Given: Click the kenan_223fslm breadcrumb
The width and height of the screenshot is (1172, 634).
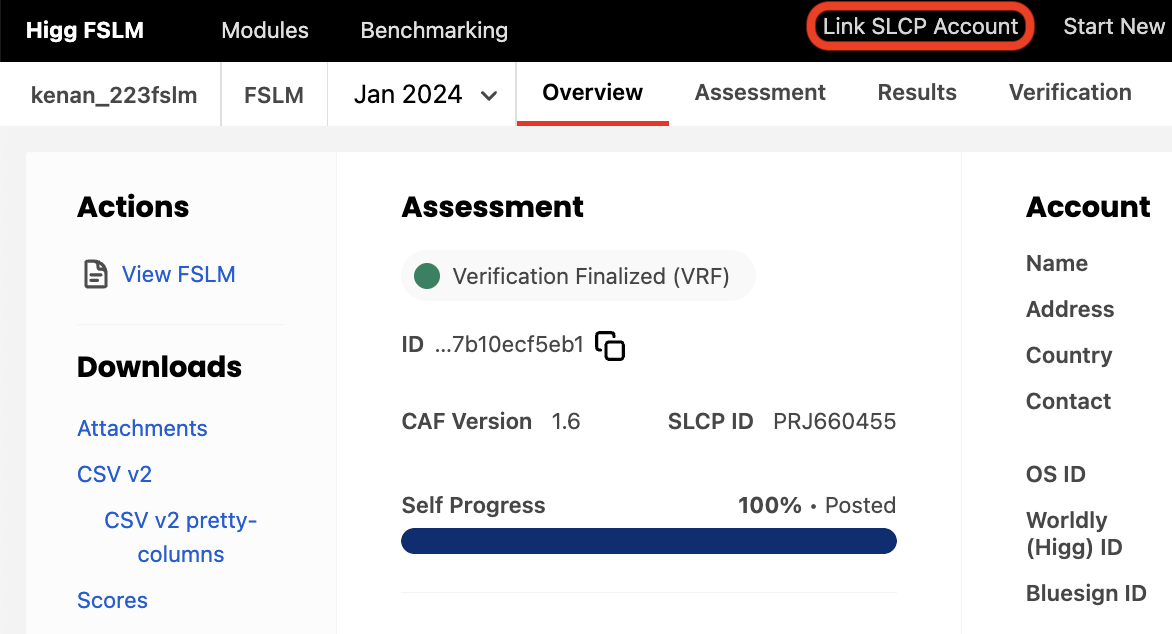Looking at the screenshot, I should tap(114, 95).
